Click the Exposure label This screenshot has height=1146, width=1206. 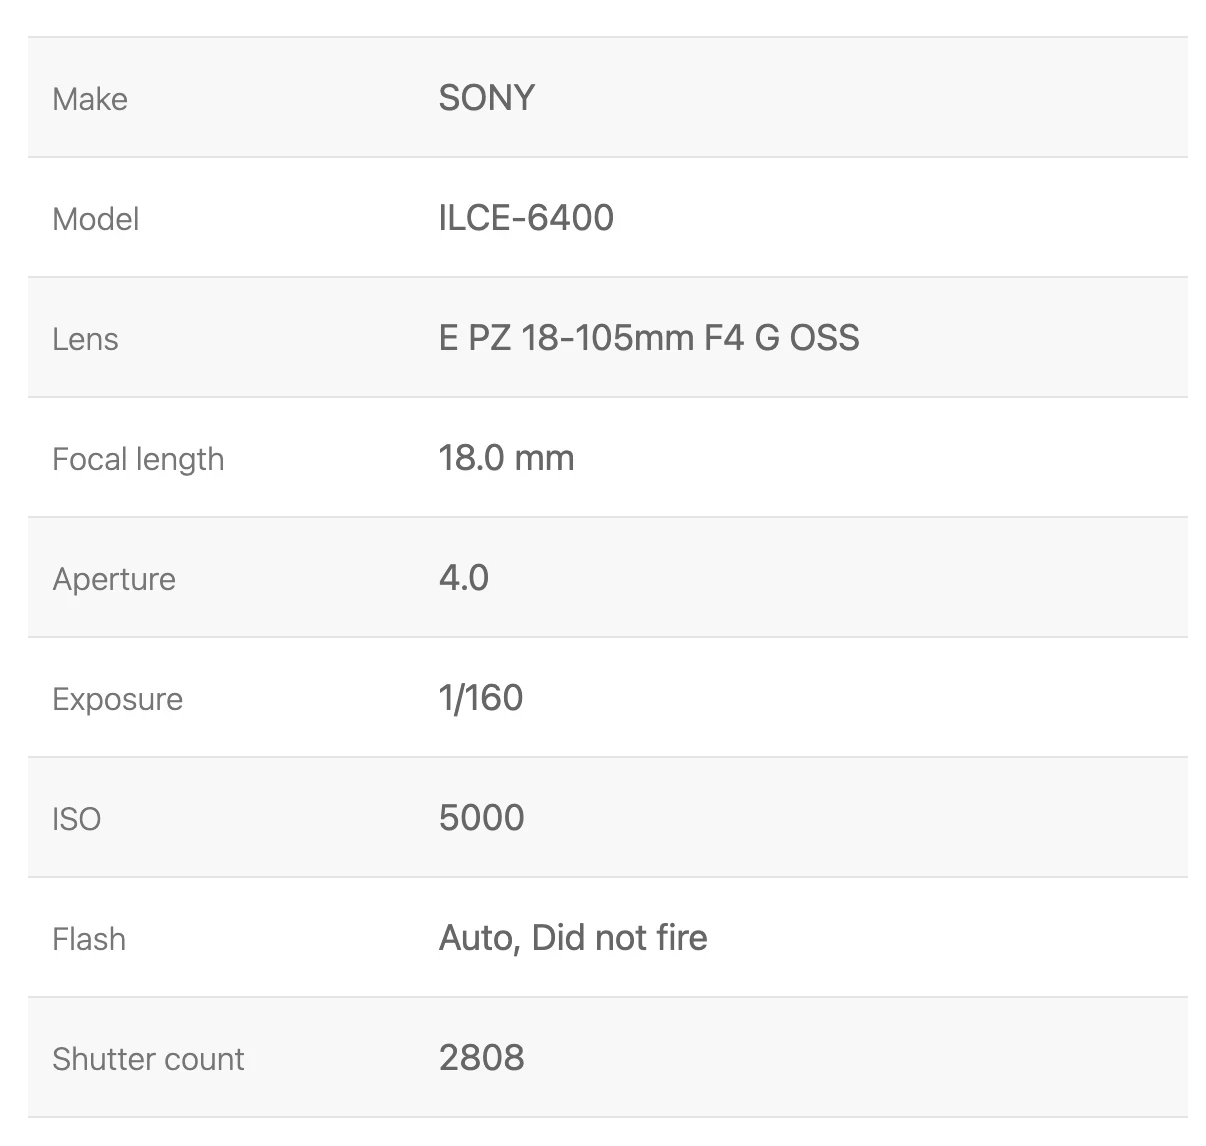(x=117, y=700)
